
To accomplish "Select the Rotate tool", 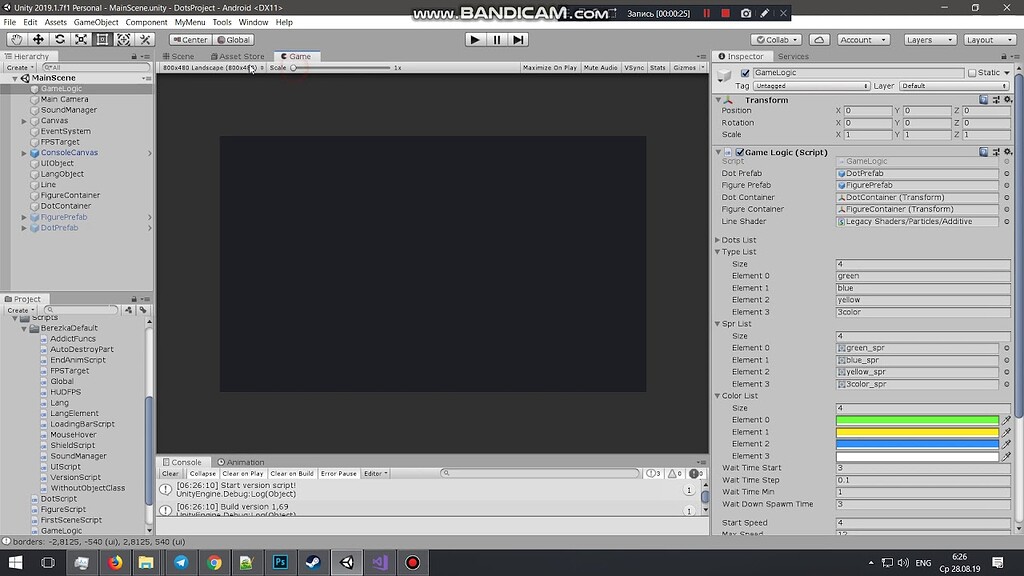I will coord(59,39).
